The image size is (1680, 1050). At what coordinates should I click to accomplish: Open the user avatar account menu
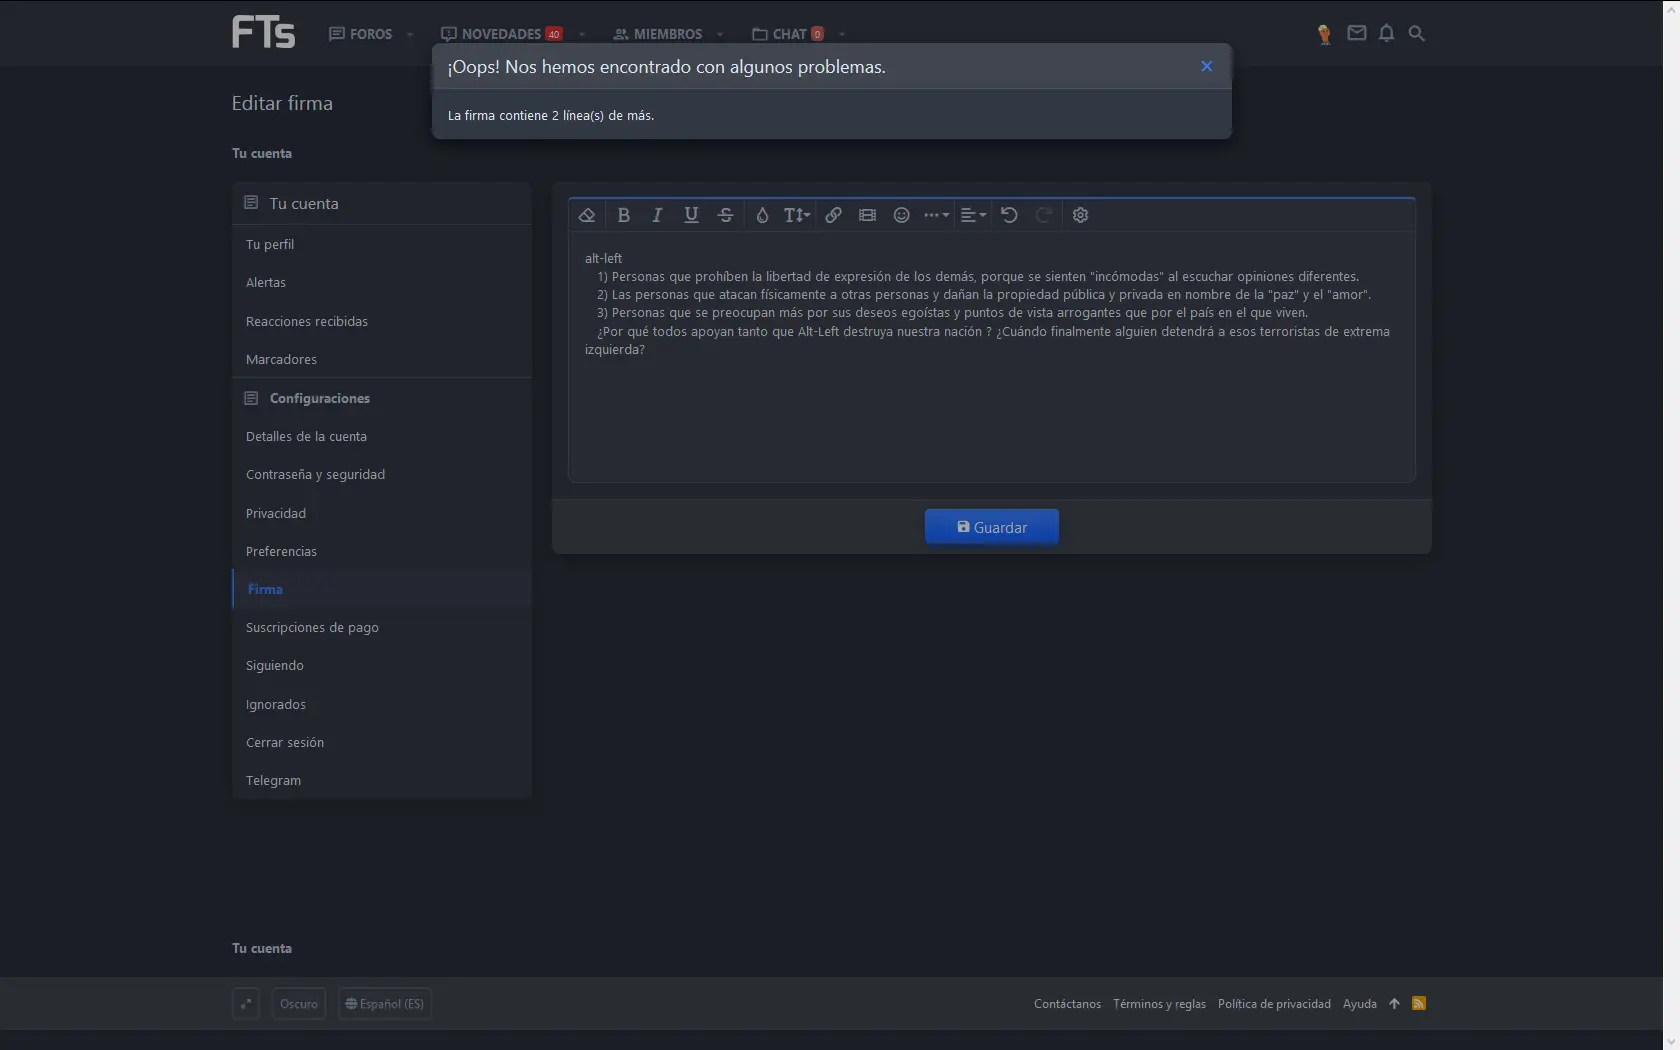pyautogui.click(x=1324, y=34)
